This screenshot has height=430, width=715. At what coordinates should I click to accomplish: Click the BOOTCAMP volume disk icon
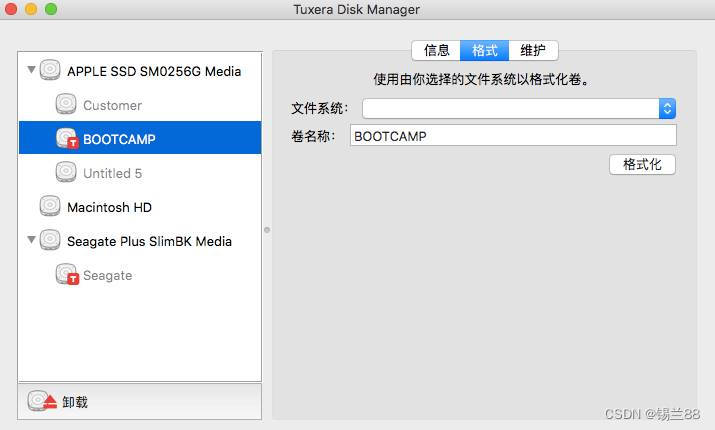pos(67,138)
